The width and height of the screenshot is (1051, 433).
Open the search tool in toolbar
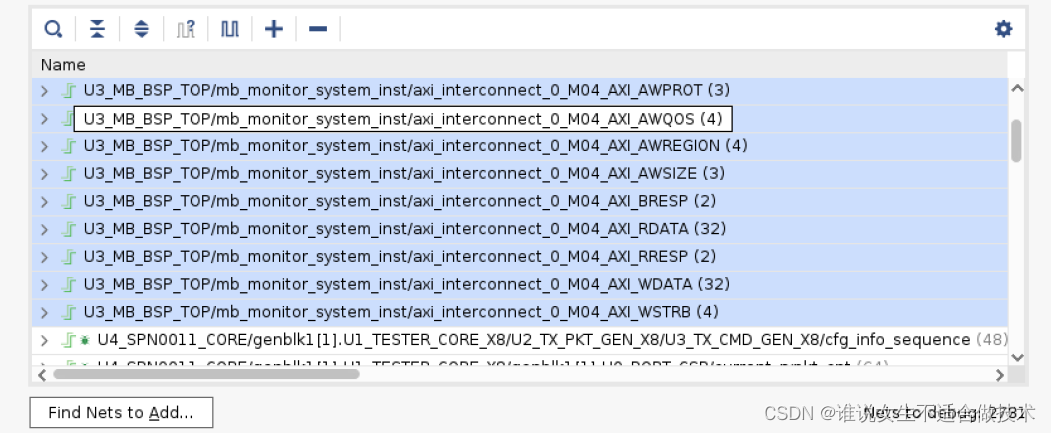53,29
